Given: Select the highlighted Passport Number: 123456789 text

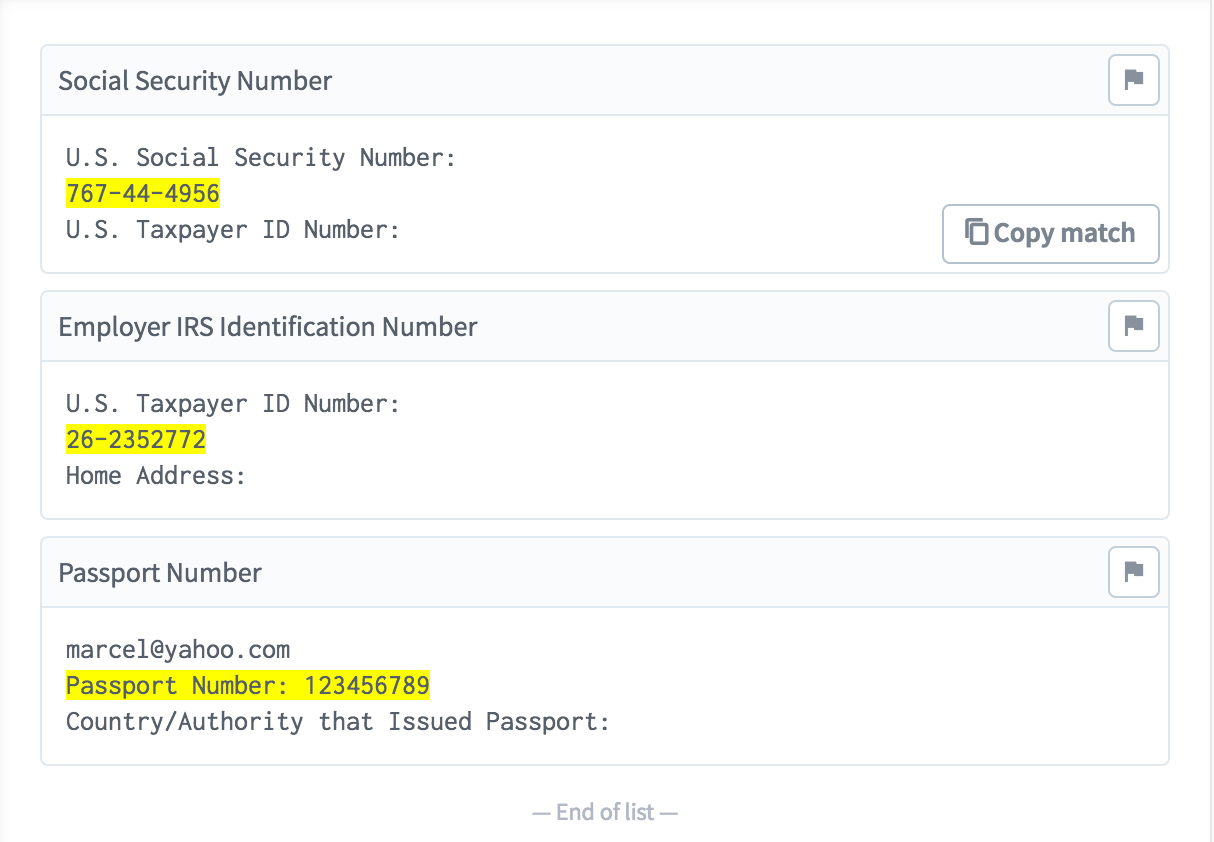Looking at the screenshot, I should [248, 685].
